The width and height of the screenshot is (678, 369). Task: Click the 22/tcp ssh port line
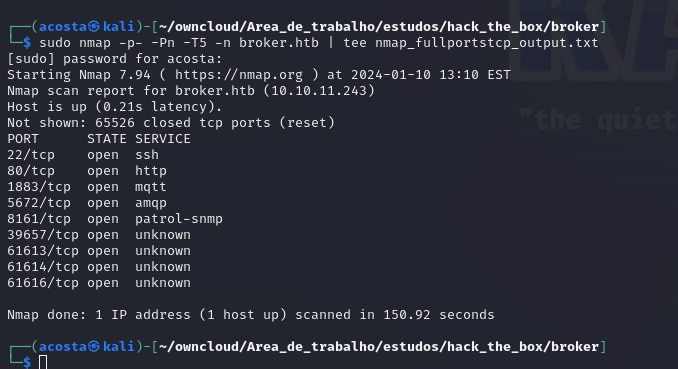83,155
